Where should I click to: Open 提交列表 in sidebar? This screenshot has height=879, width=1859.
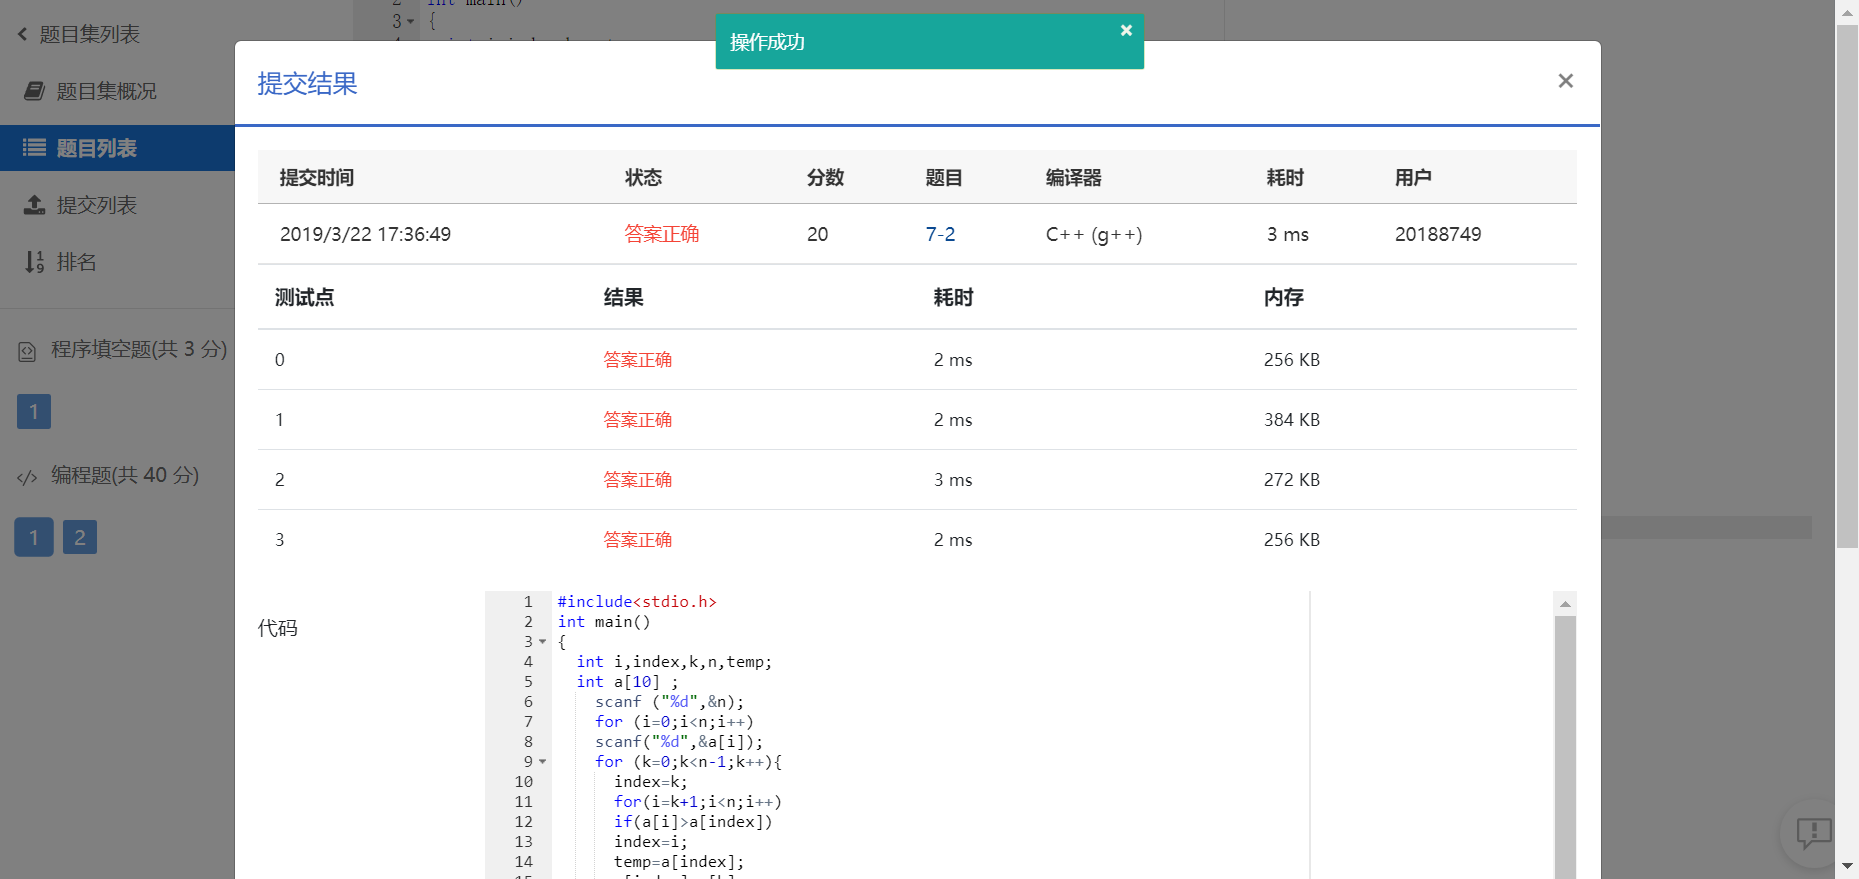[x=96, y=205]
